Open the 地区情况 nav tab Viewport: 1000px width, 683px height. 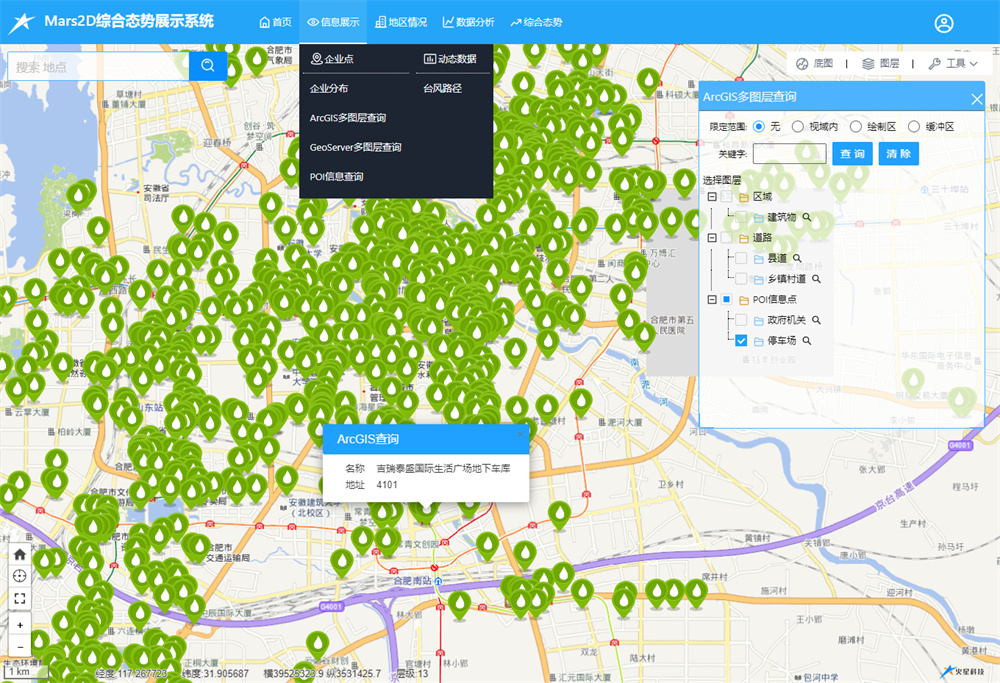[x=401, y=22]
